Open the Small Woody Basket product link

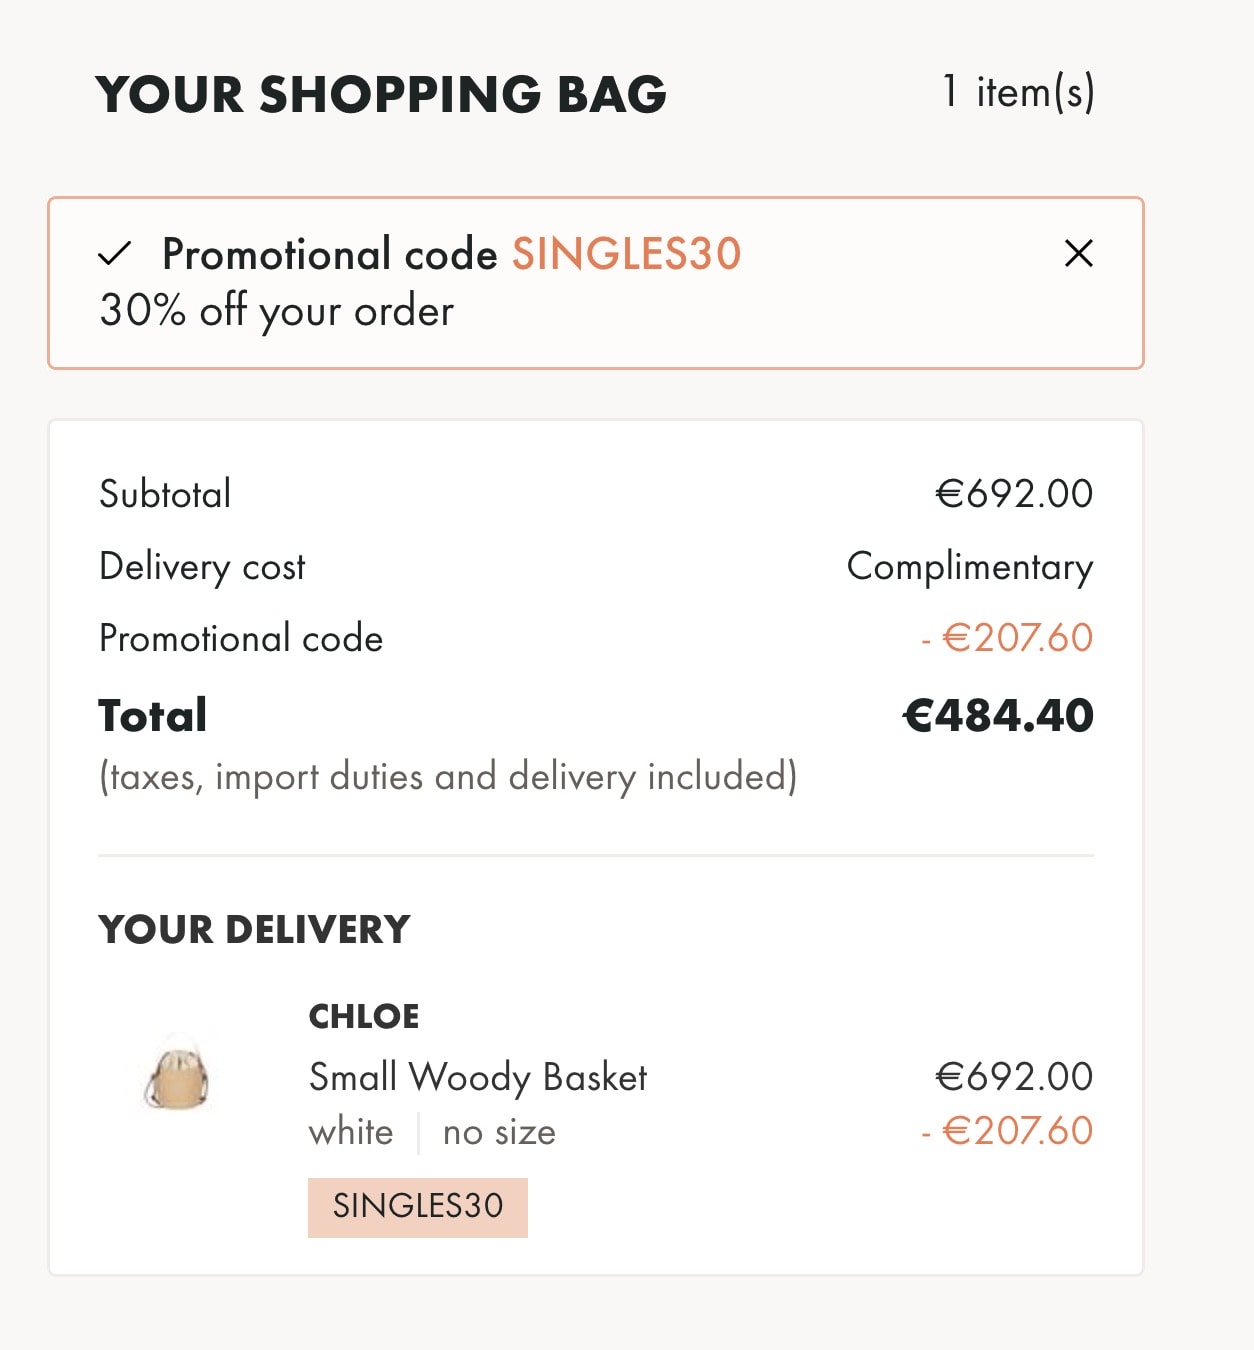coord(478,1077)
